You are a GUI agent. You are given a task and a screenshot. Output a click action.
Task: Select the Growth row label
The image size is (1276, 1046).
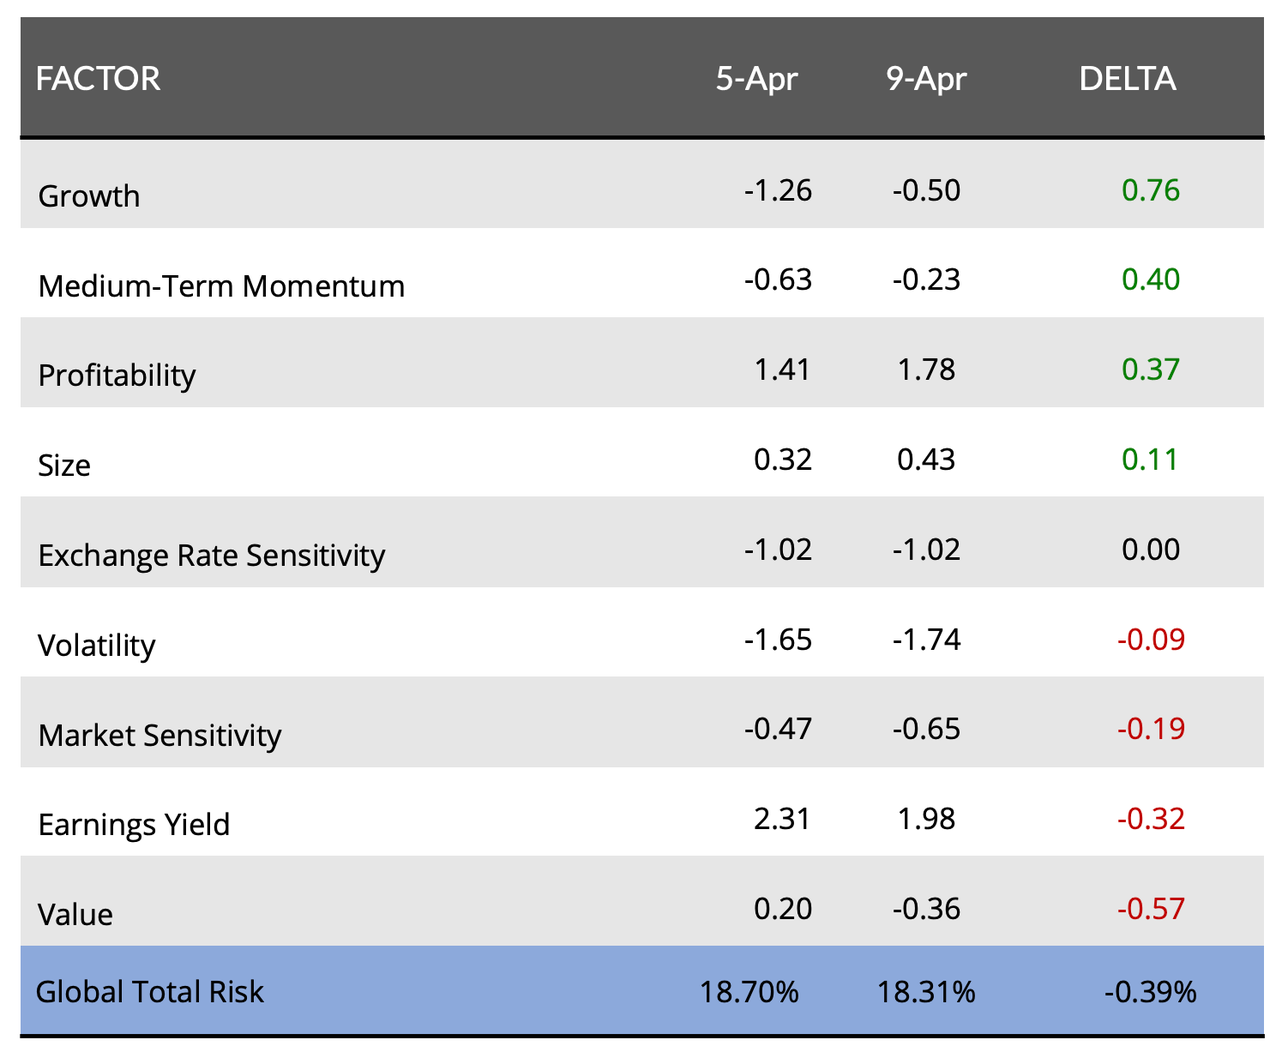[x=89, y=196]
